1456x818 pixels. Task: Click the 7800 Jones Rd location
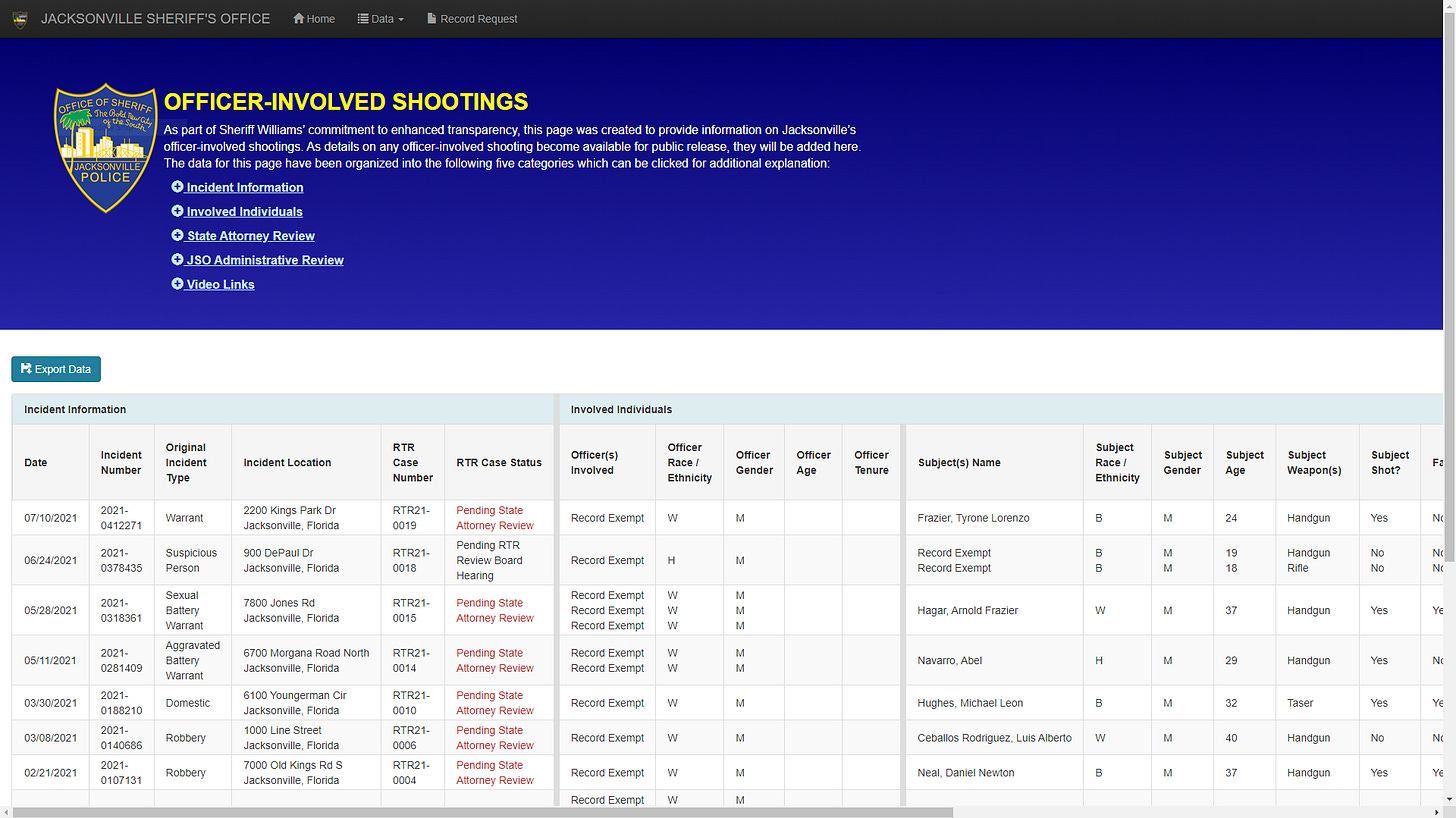tap(306, 610)
